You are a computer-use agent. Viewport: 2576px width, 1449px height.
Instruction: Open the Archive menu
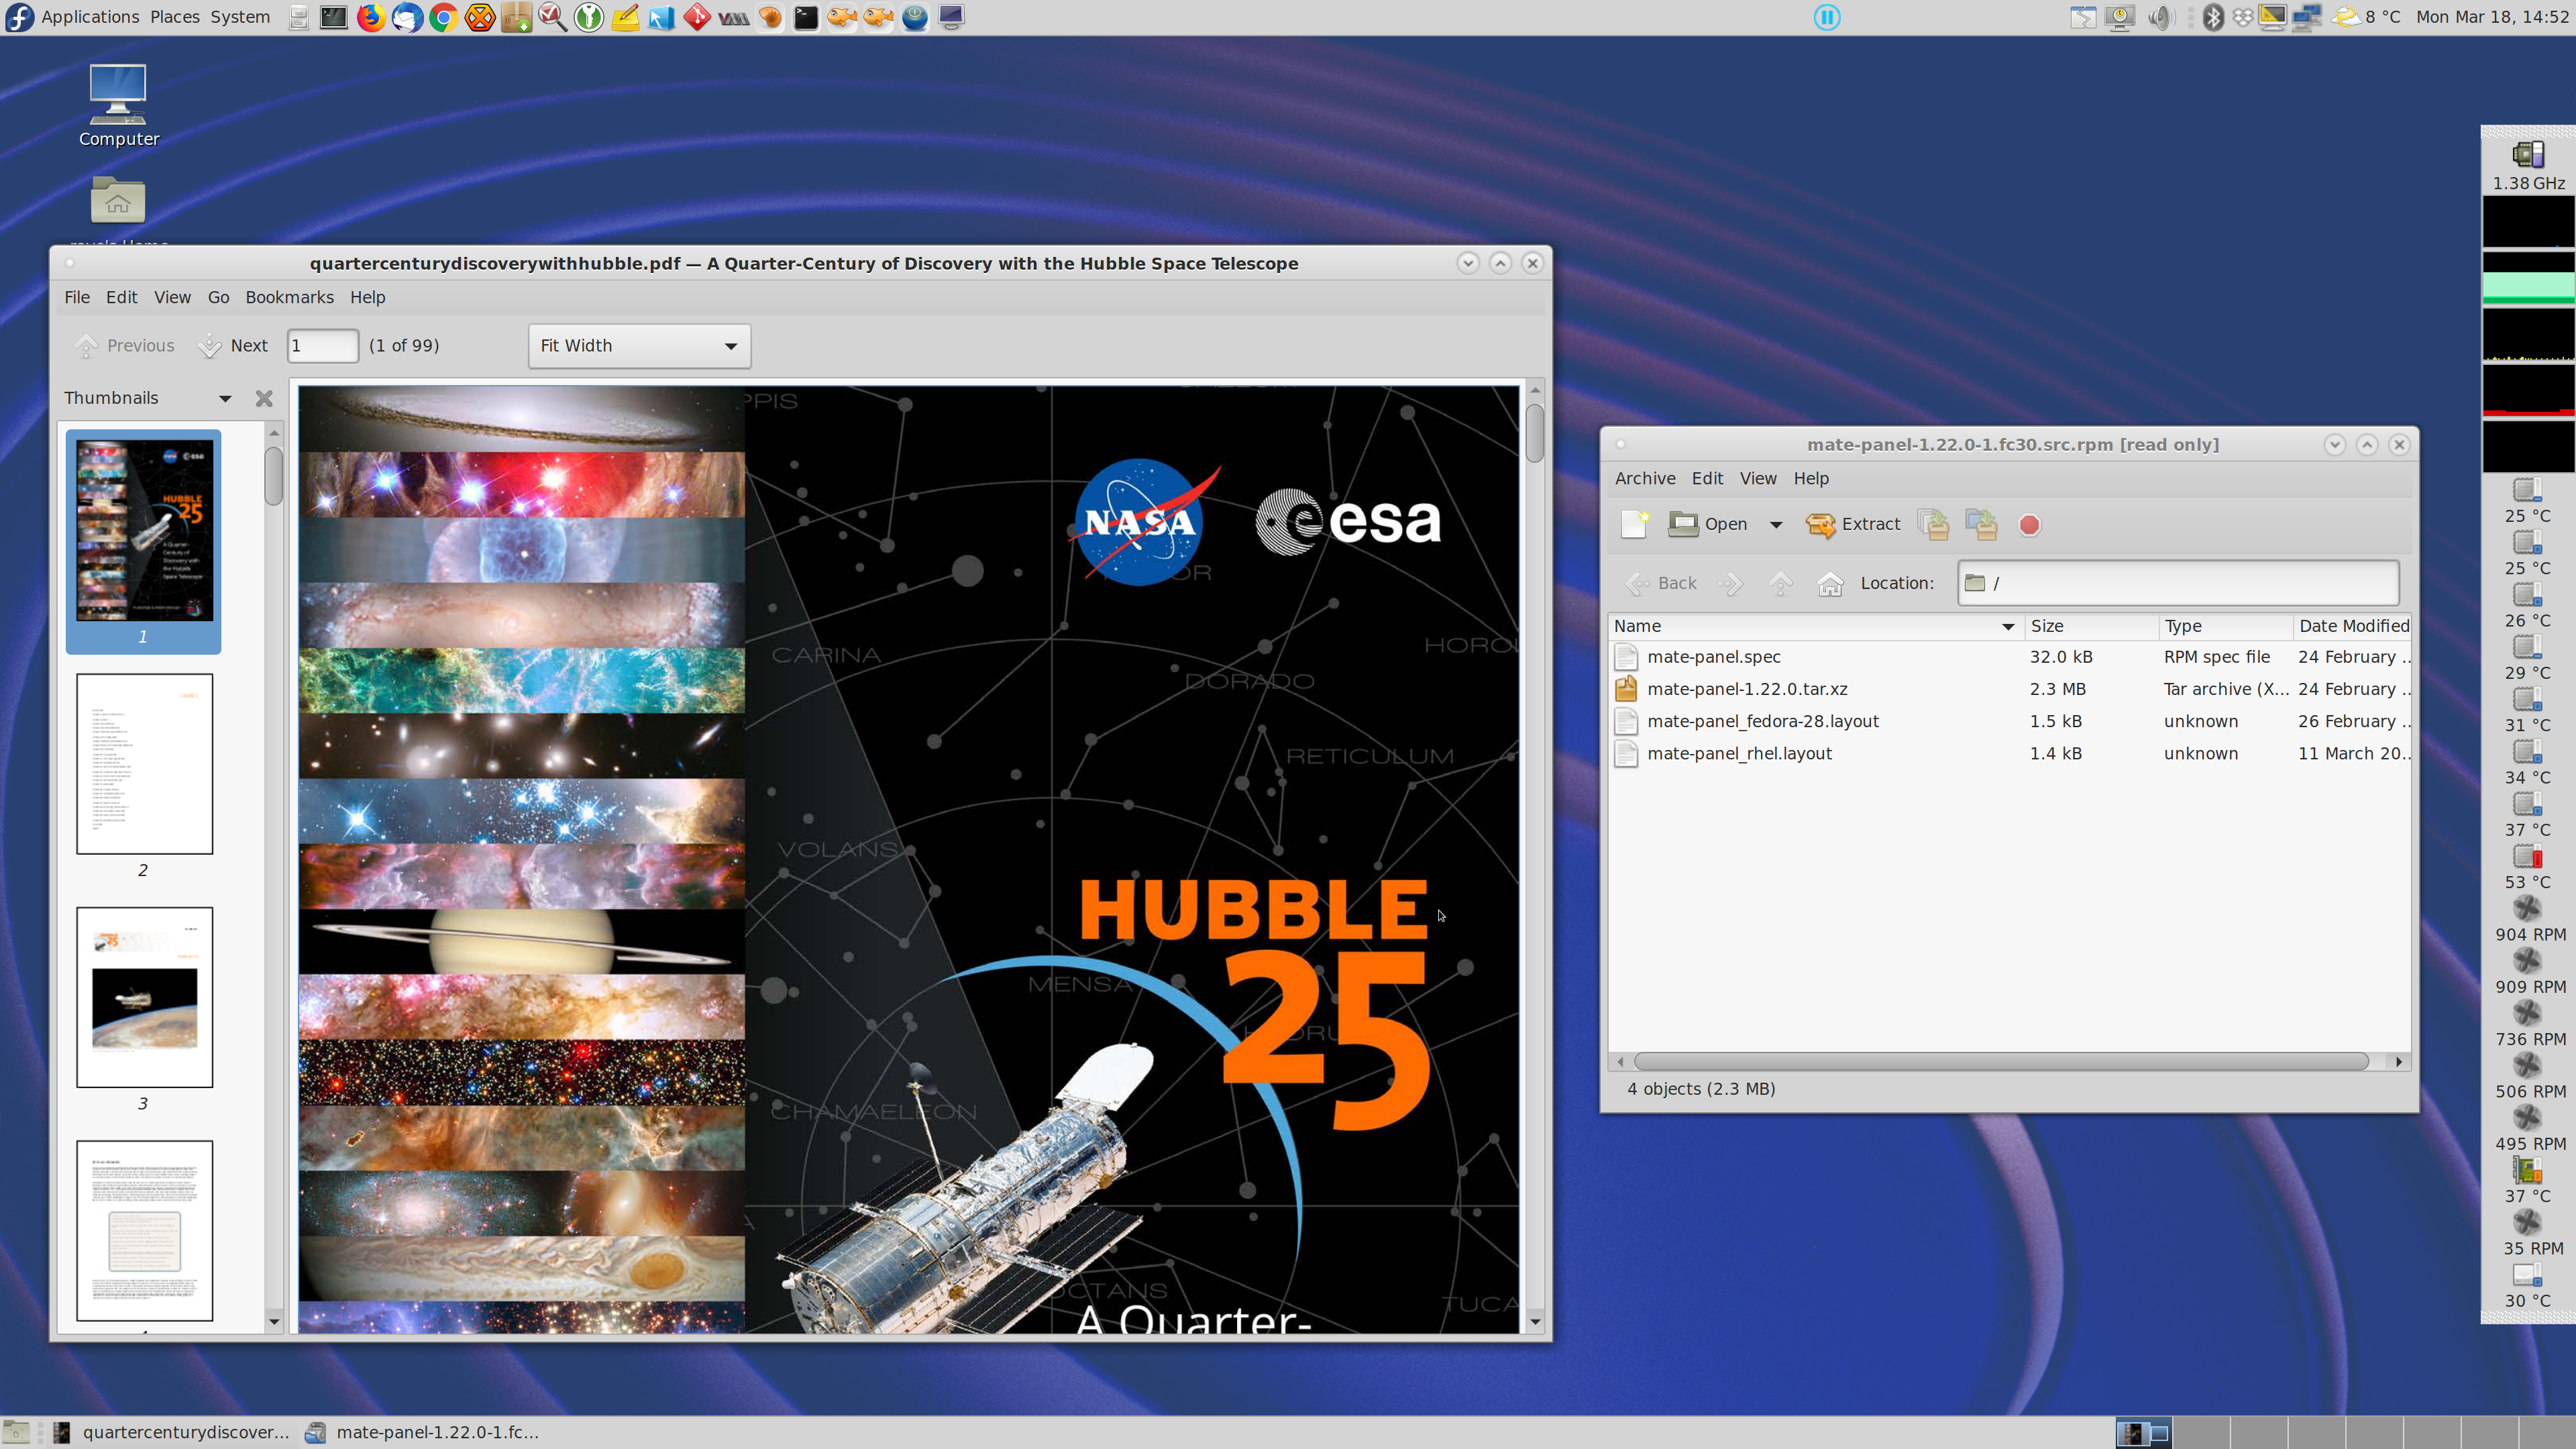coord(1645,478)
